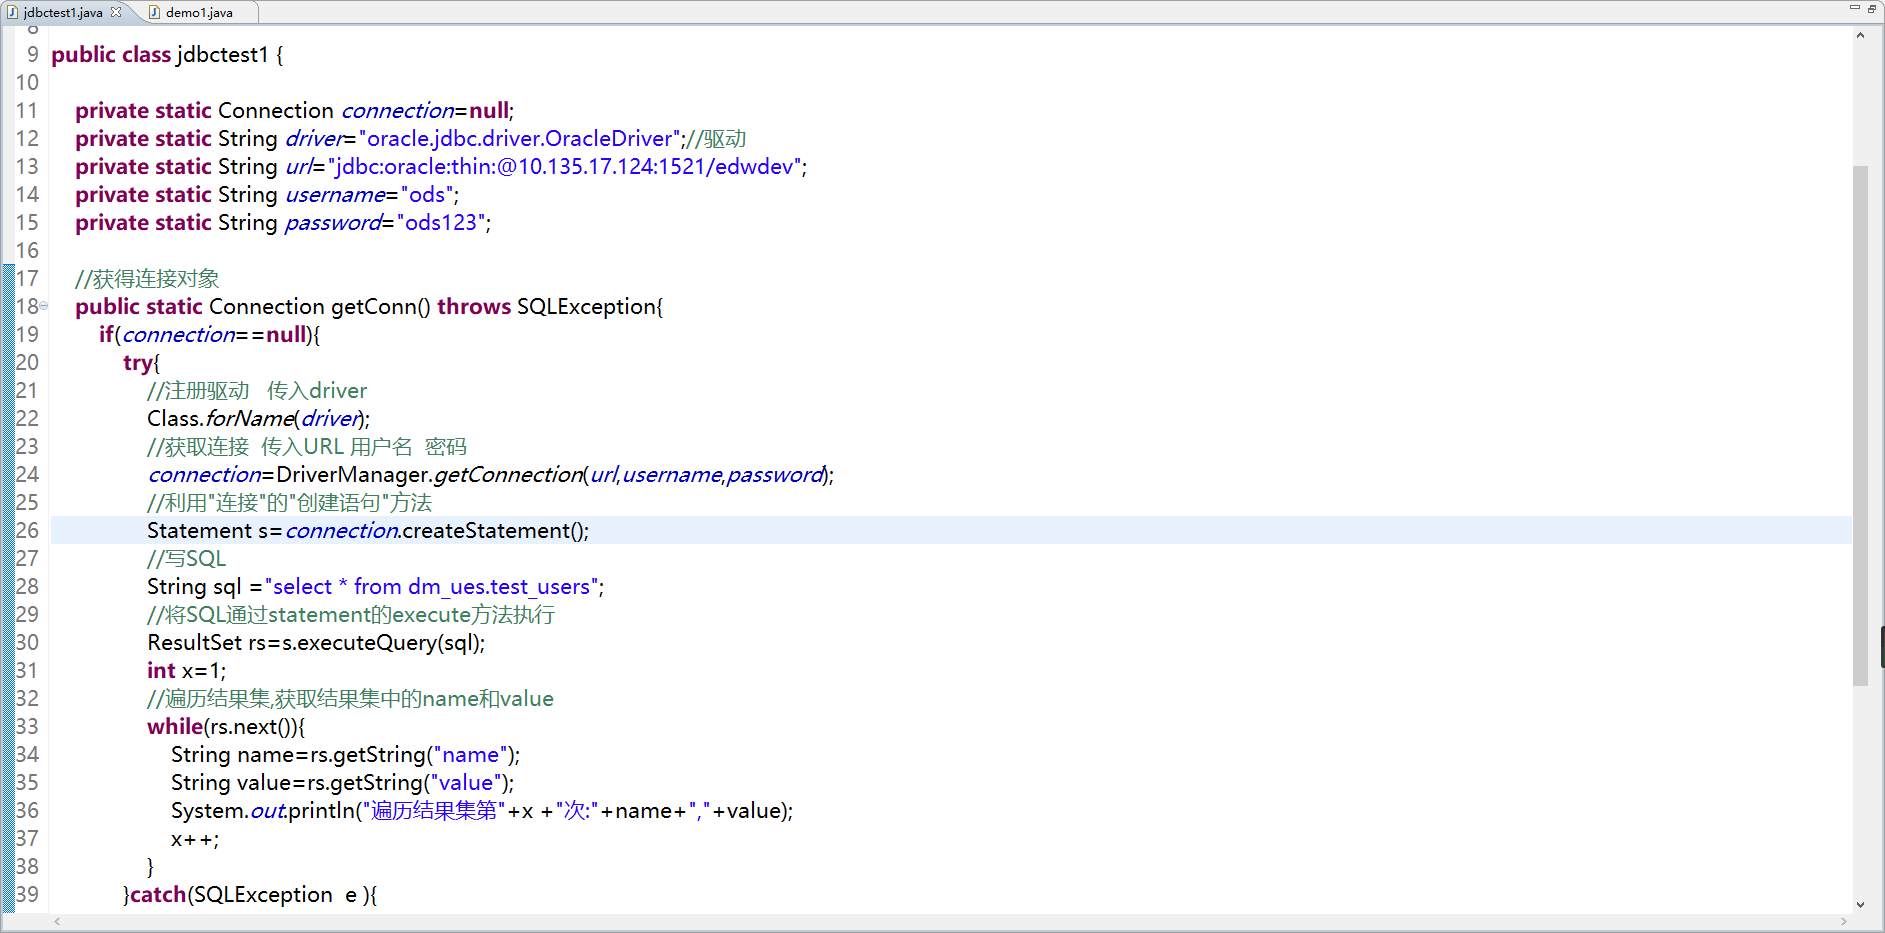
Task: Click the horizontal scrollbar right arrow
Action: [1844, 921]
